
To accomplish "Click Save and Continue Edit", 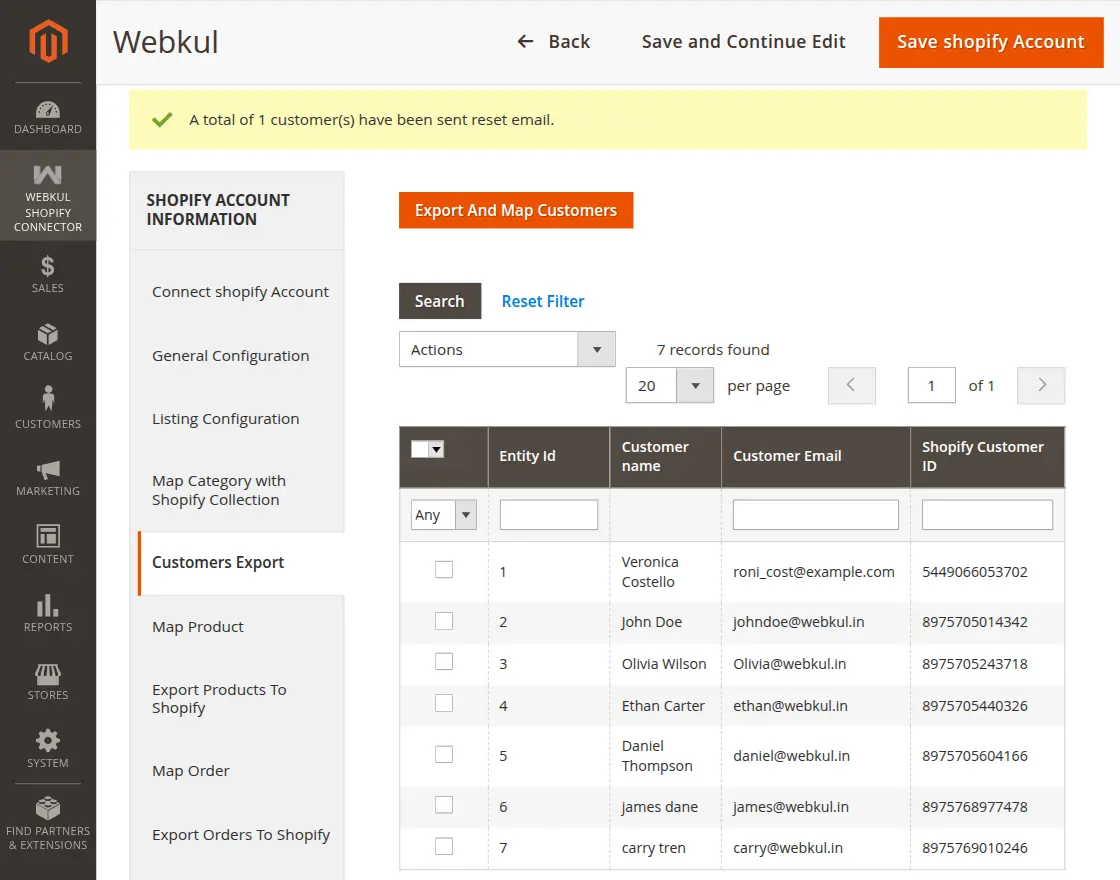I will (743, 41).
